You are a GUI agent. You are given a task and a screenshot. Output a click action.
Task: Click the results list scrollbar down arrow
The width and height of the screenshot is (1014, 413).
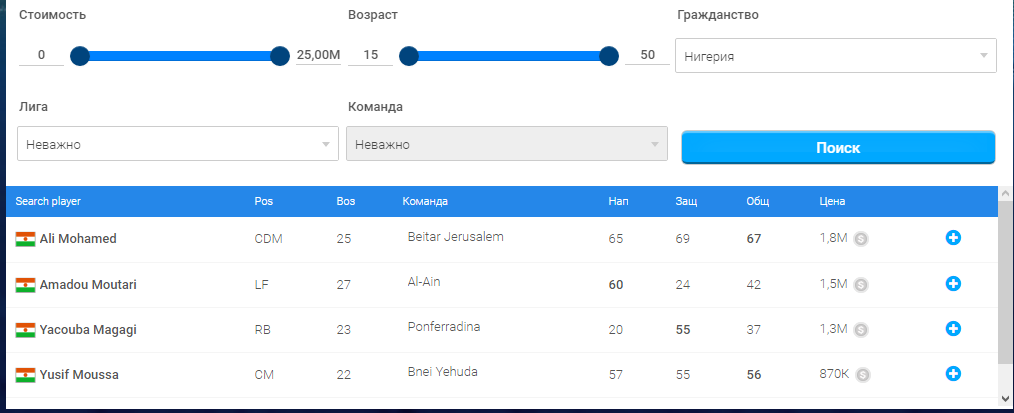click(x=1006, y=397)
